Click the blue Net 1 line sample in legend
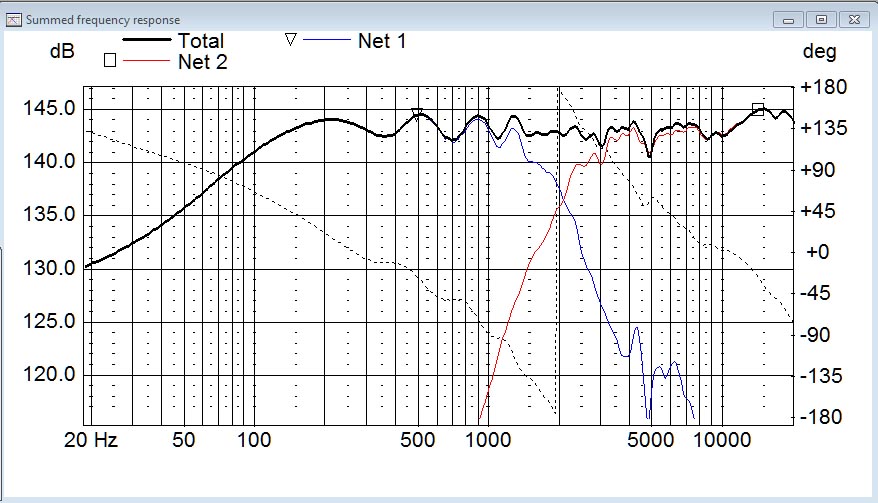The image size is (878, 503). pyautogui.click(x=326, y=40)
